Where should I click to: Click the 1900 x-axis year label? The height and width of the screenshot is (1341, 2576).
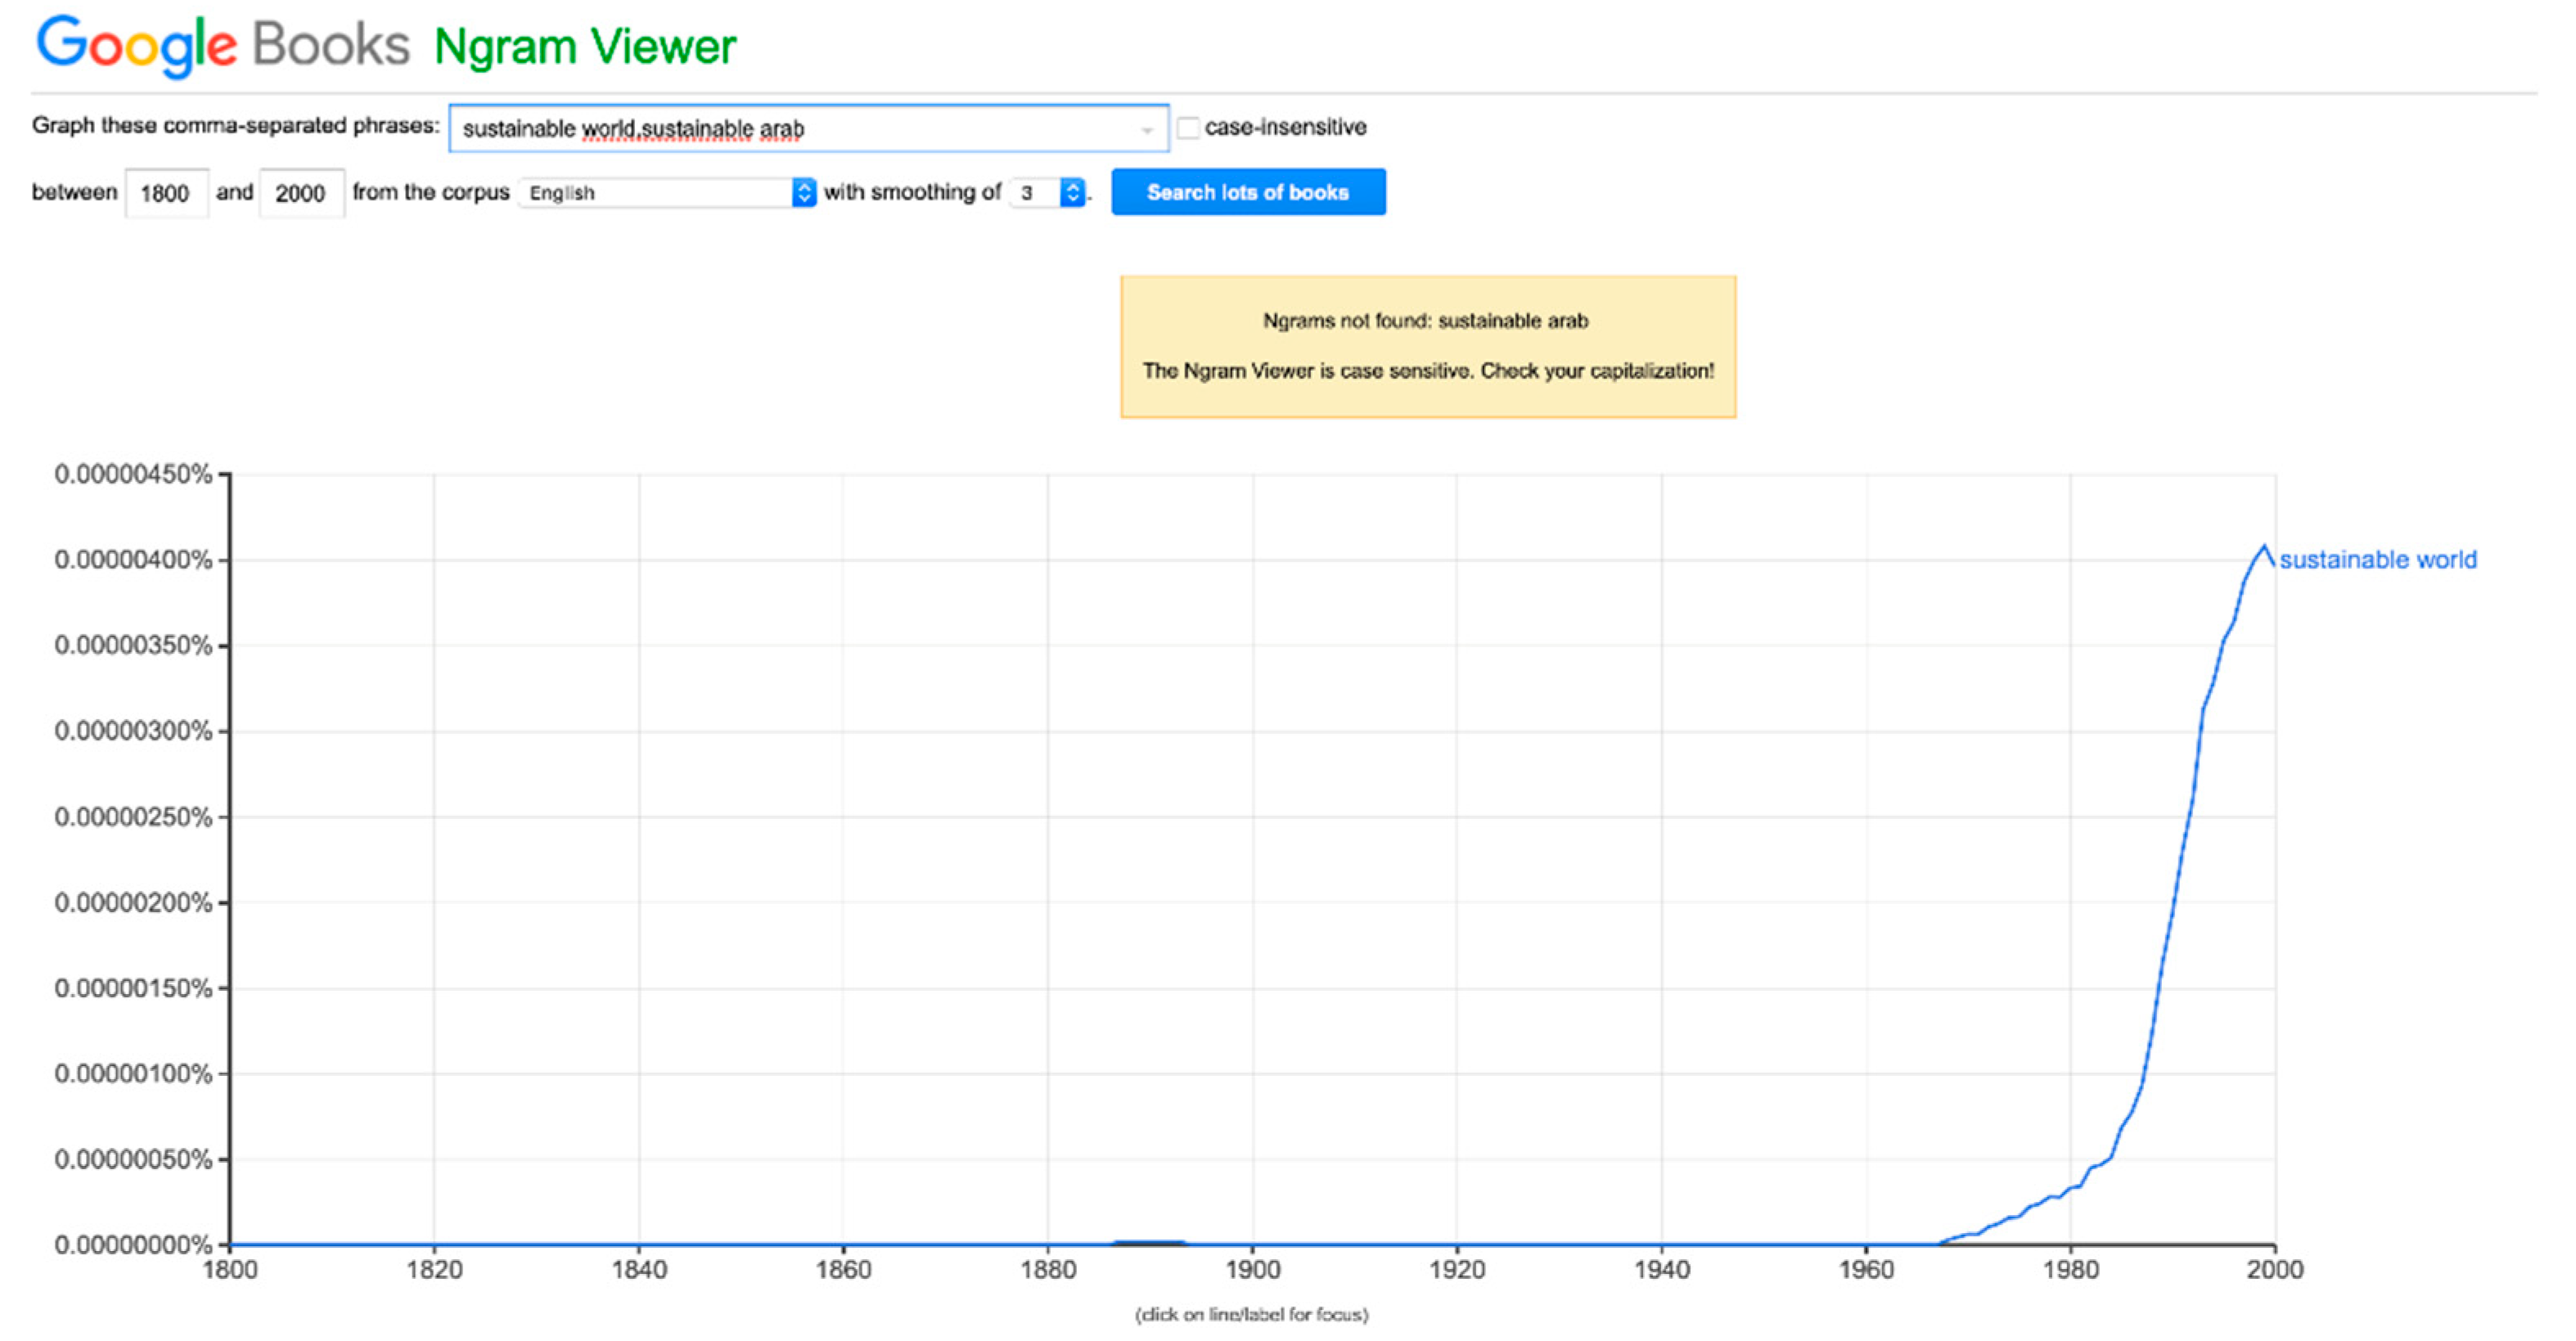coord(1252,1270)
